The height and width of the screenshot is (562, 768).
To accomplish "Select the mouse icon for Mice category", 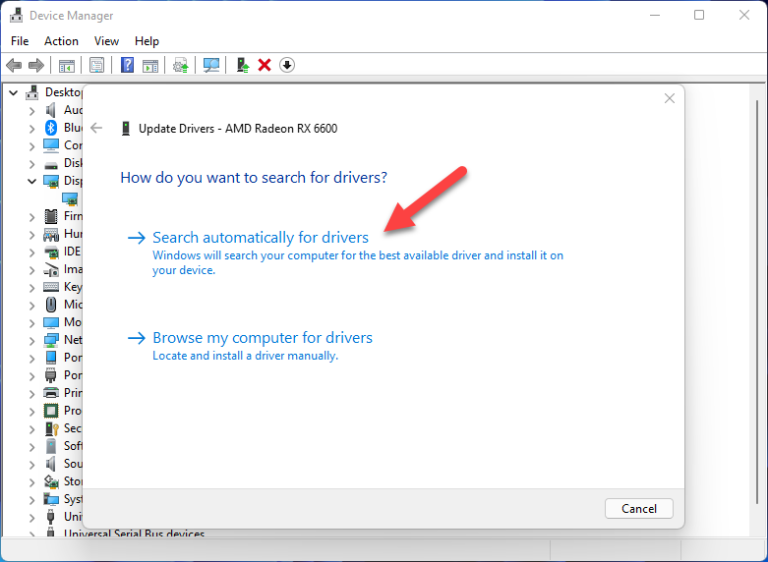I will click(51, 305).
